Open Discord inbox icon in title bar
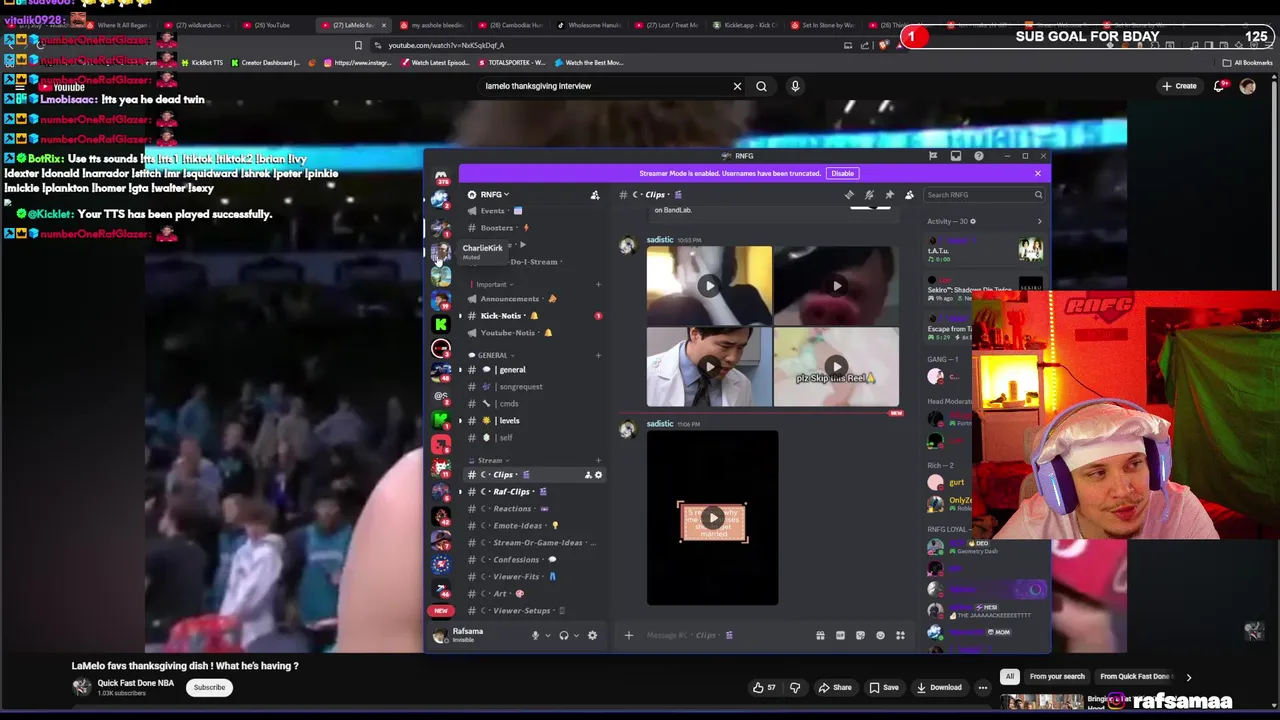This screenshot has height=720, width=1280. pyautogui.click(x=956, y=156)
